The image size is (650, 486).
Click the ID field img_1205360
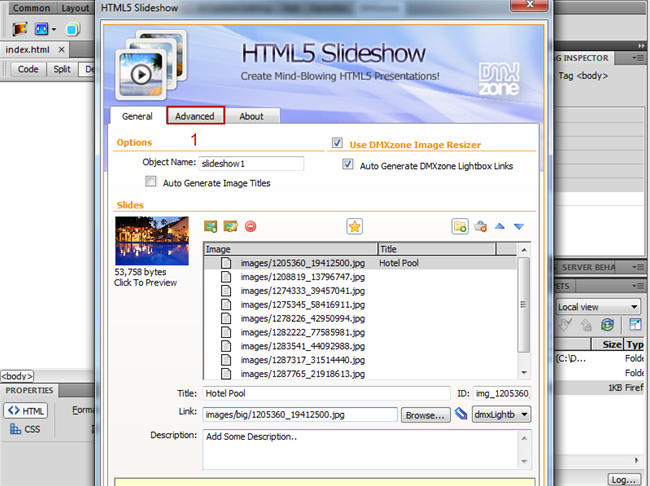point(502,393)
